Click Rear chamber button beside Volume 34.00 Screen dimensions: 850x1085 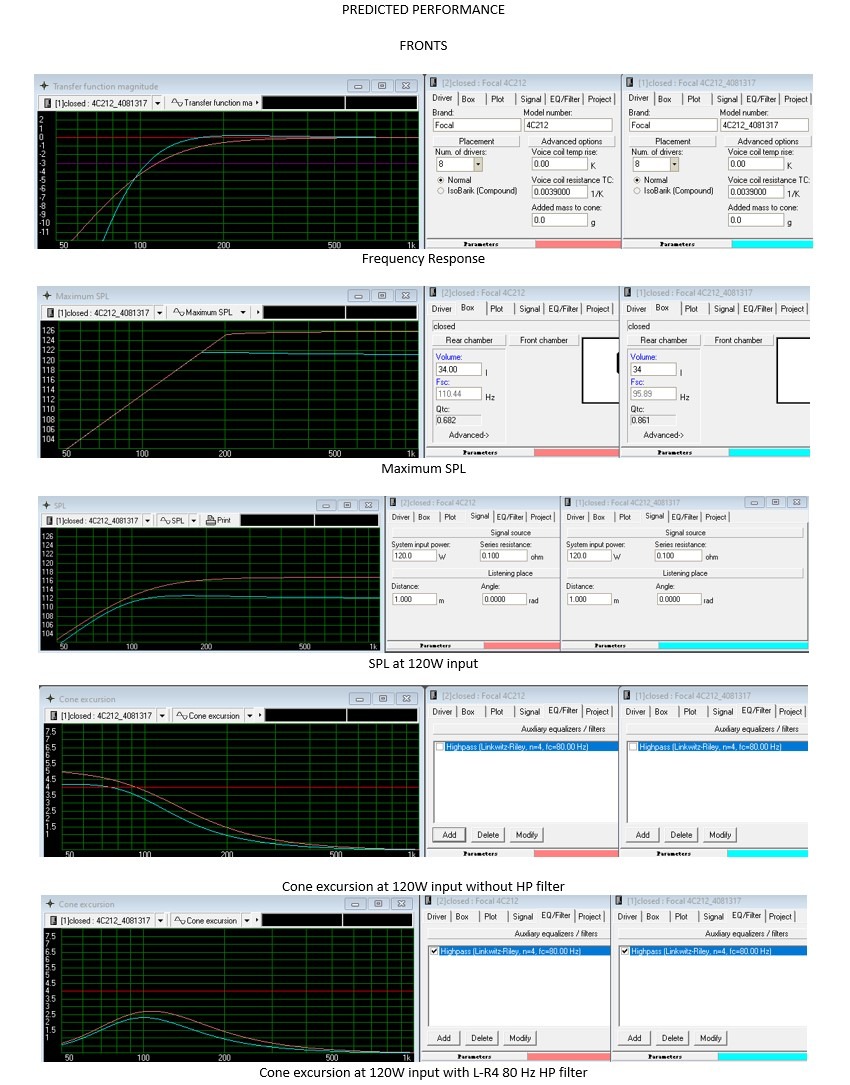[x=469, y=340]
